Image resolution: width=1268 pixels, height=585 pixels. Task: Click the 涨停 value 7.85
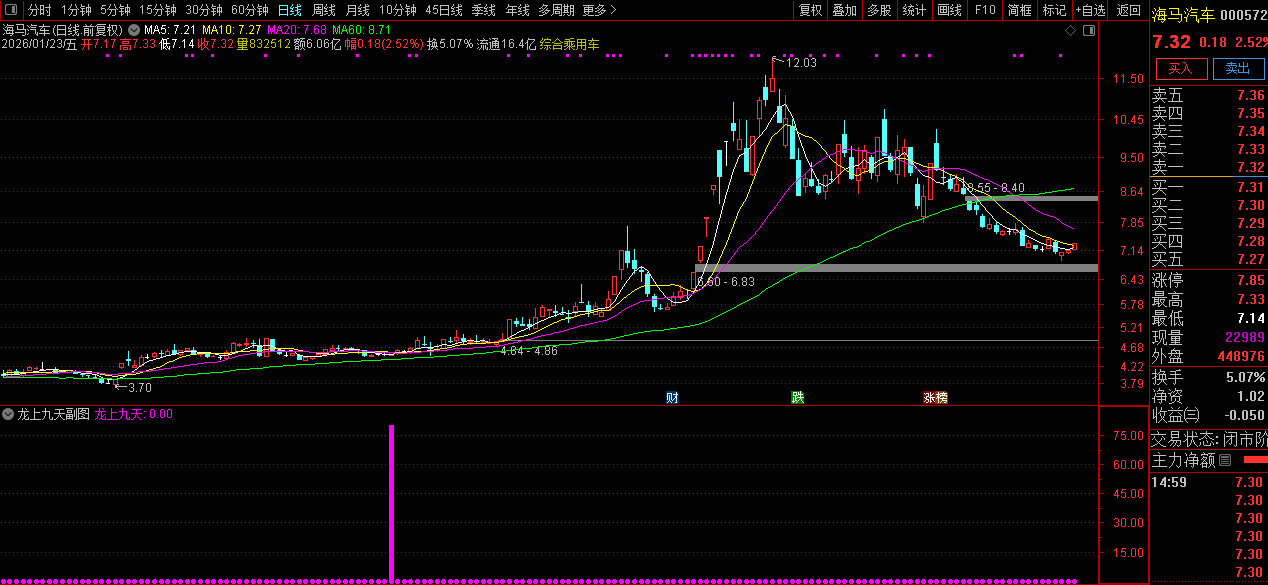pyautogui.click(x=1250, y=280)
